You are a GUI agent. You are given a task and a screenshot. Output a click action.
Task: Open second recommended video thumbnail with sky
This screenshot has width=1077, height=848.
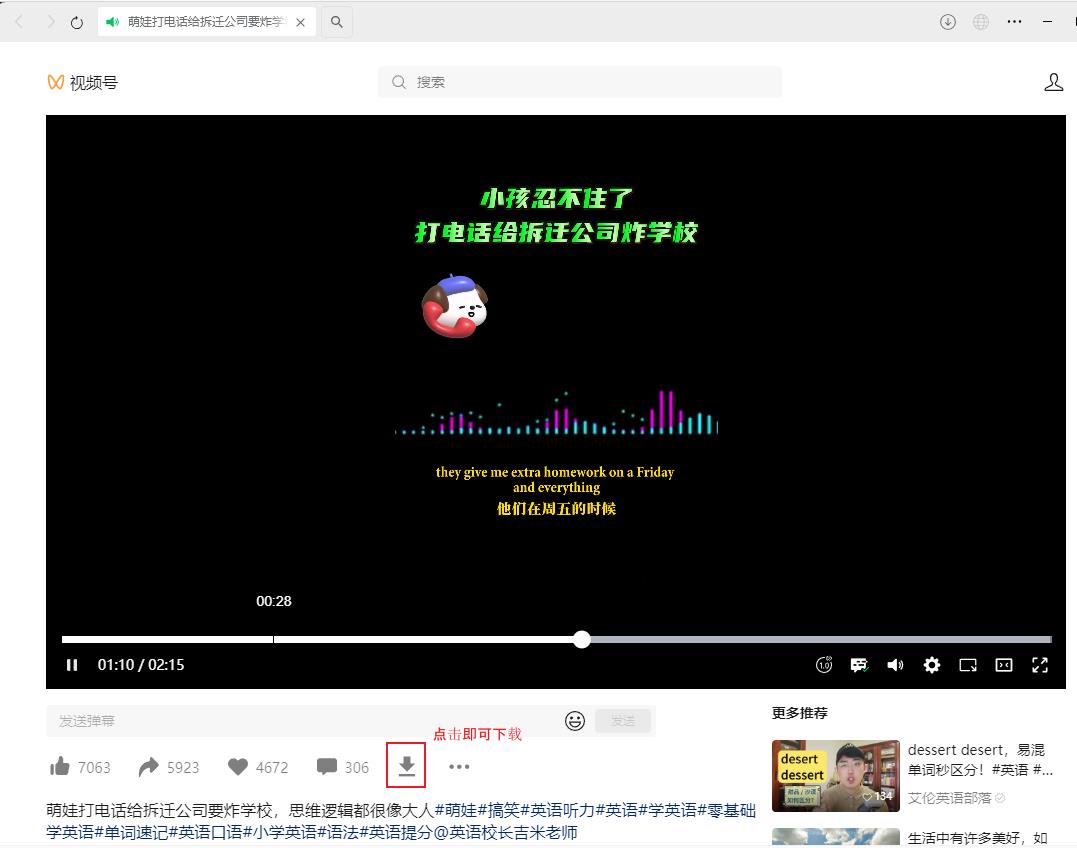pyautogui.click(x=835, y=836)
